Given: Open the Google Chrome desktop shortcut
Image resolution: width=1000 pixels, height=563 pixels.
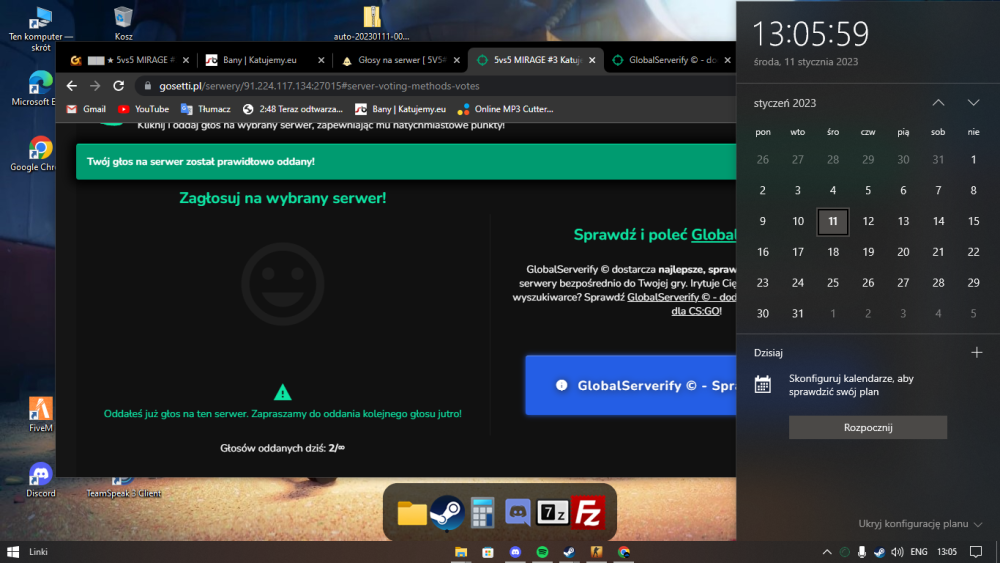Looking at the screenshot, I should click(x=37, y=154).
